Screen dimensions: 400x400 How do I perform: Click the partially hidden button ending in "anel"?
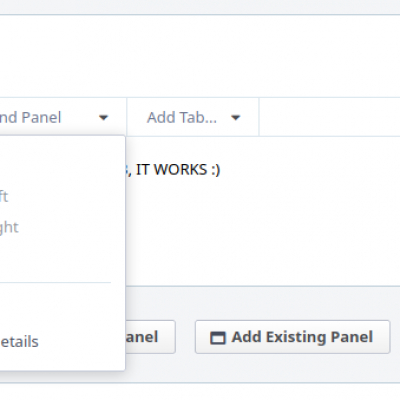coord(150,337)
